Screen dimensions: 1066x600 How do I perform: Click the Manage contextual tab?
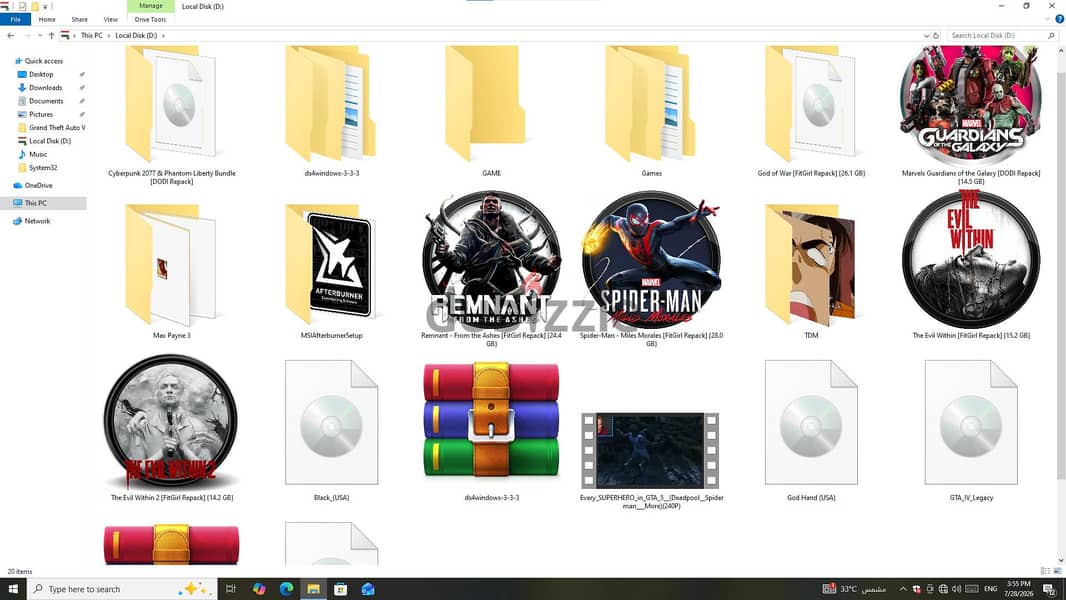point(150,6)
